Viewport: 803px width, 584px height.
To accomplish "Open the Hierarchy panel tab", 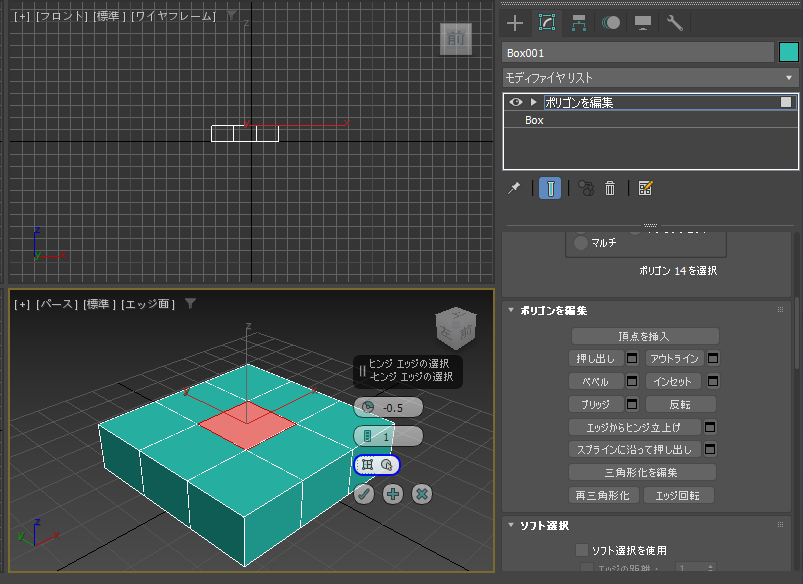I will (x=579, y=23).
